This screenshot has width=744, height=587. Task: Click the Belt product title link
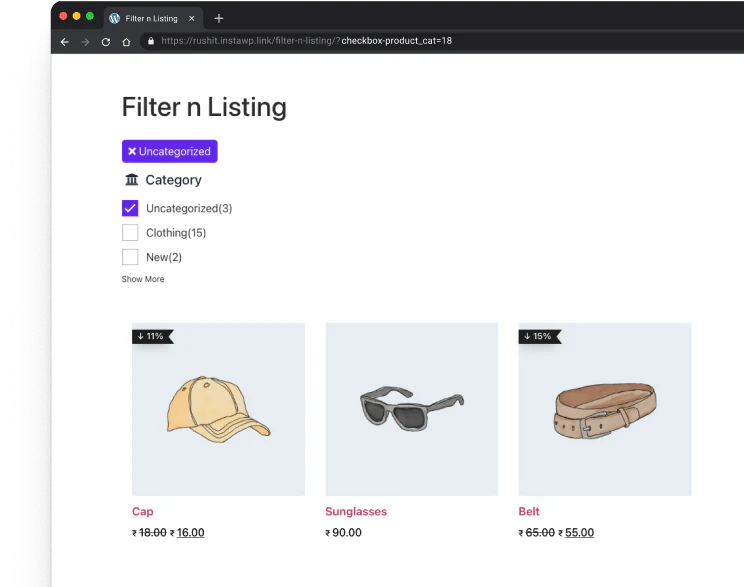(x=529, y=512)
